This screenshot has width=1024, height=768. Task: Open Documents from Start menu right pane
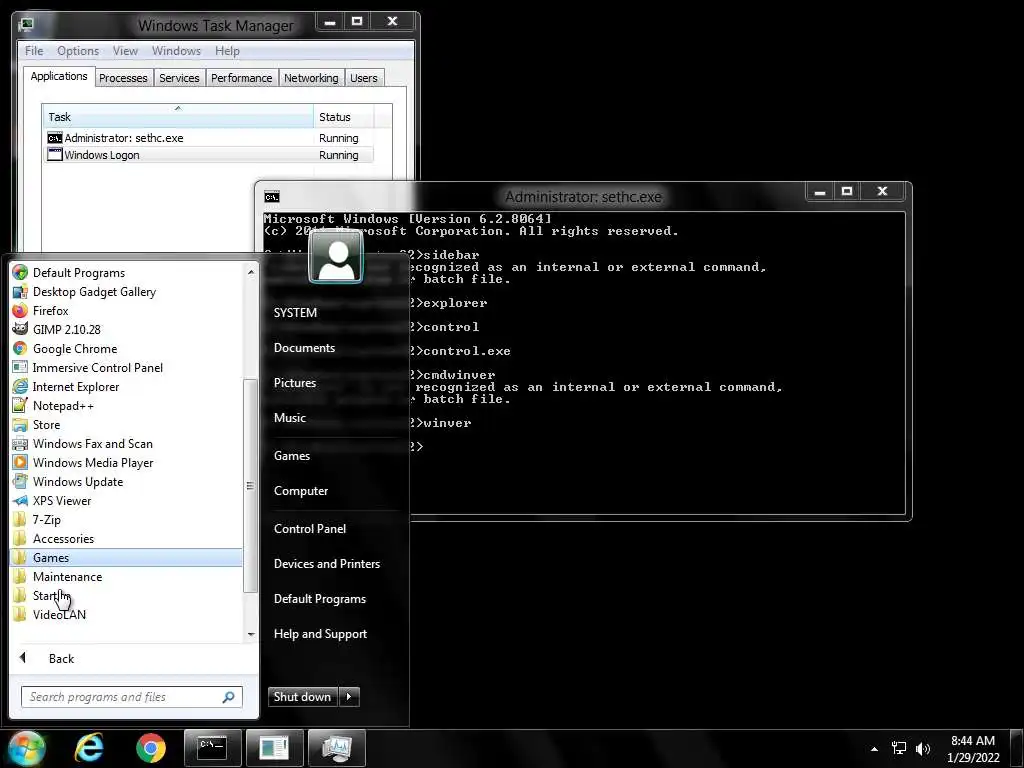pos(304,348)
